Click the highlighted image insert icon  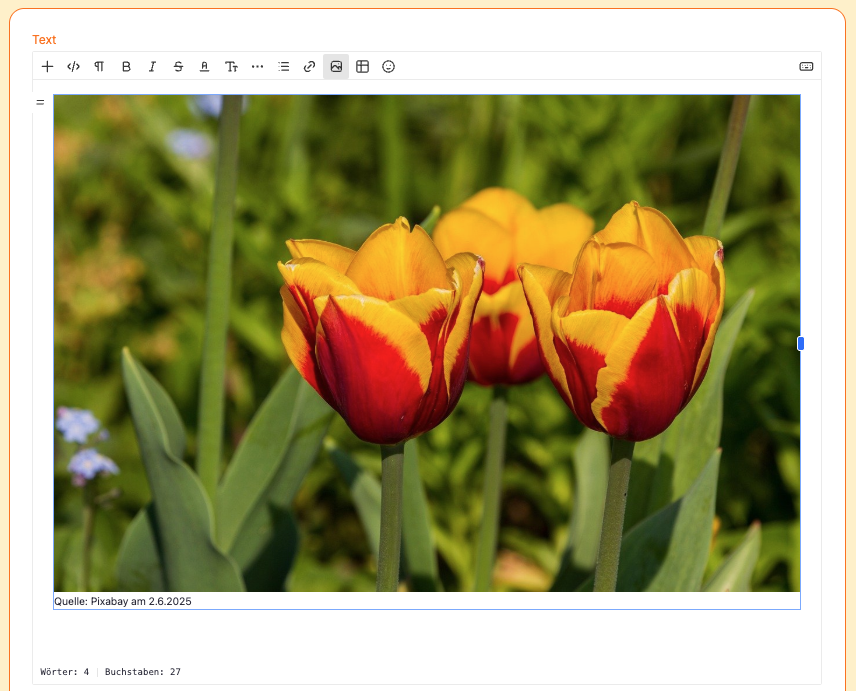coord(336,67)
